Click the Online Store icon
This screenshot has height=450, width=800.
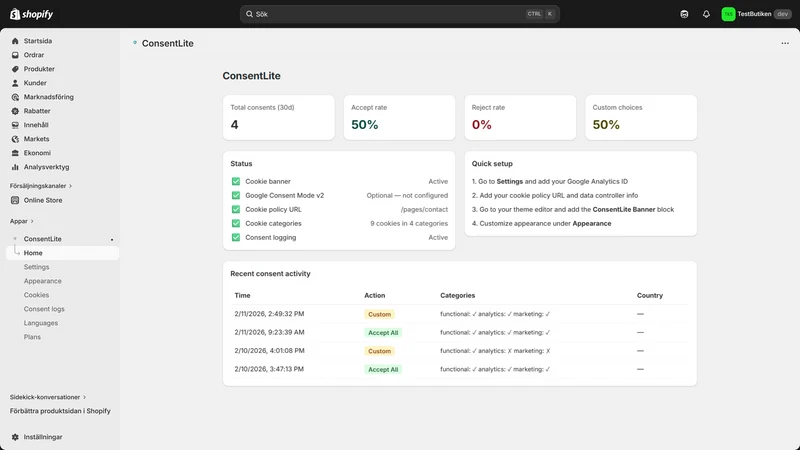pyautogui.click(x=15, y=200)
